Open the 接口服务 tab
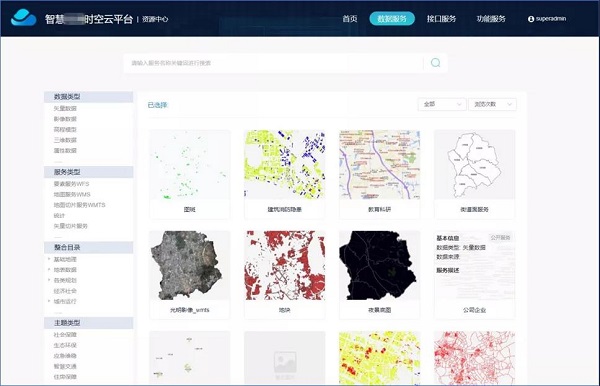Screen dimensions: 600x386 [x=441, y=18]
